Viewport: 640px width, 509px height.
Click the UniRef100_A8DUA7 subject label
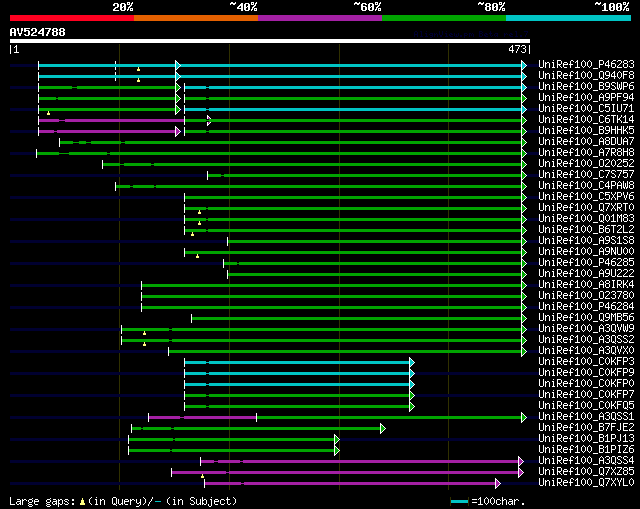tap(586, 142)
